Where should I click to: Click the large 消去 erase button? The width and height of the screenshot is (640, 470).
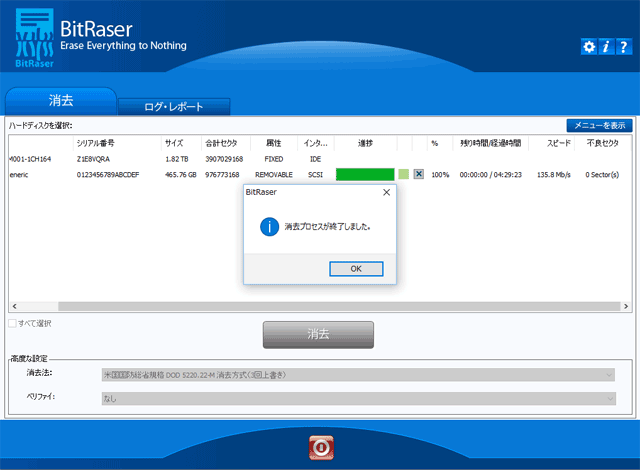[318, 335]
